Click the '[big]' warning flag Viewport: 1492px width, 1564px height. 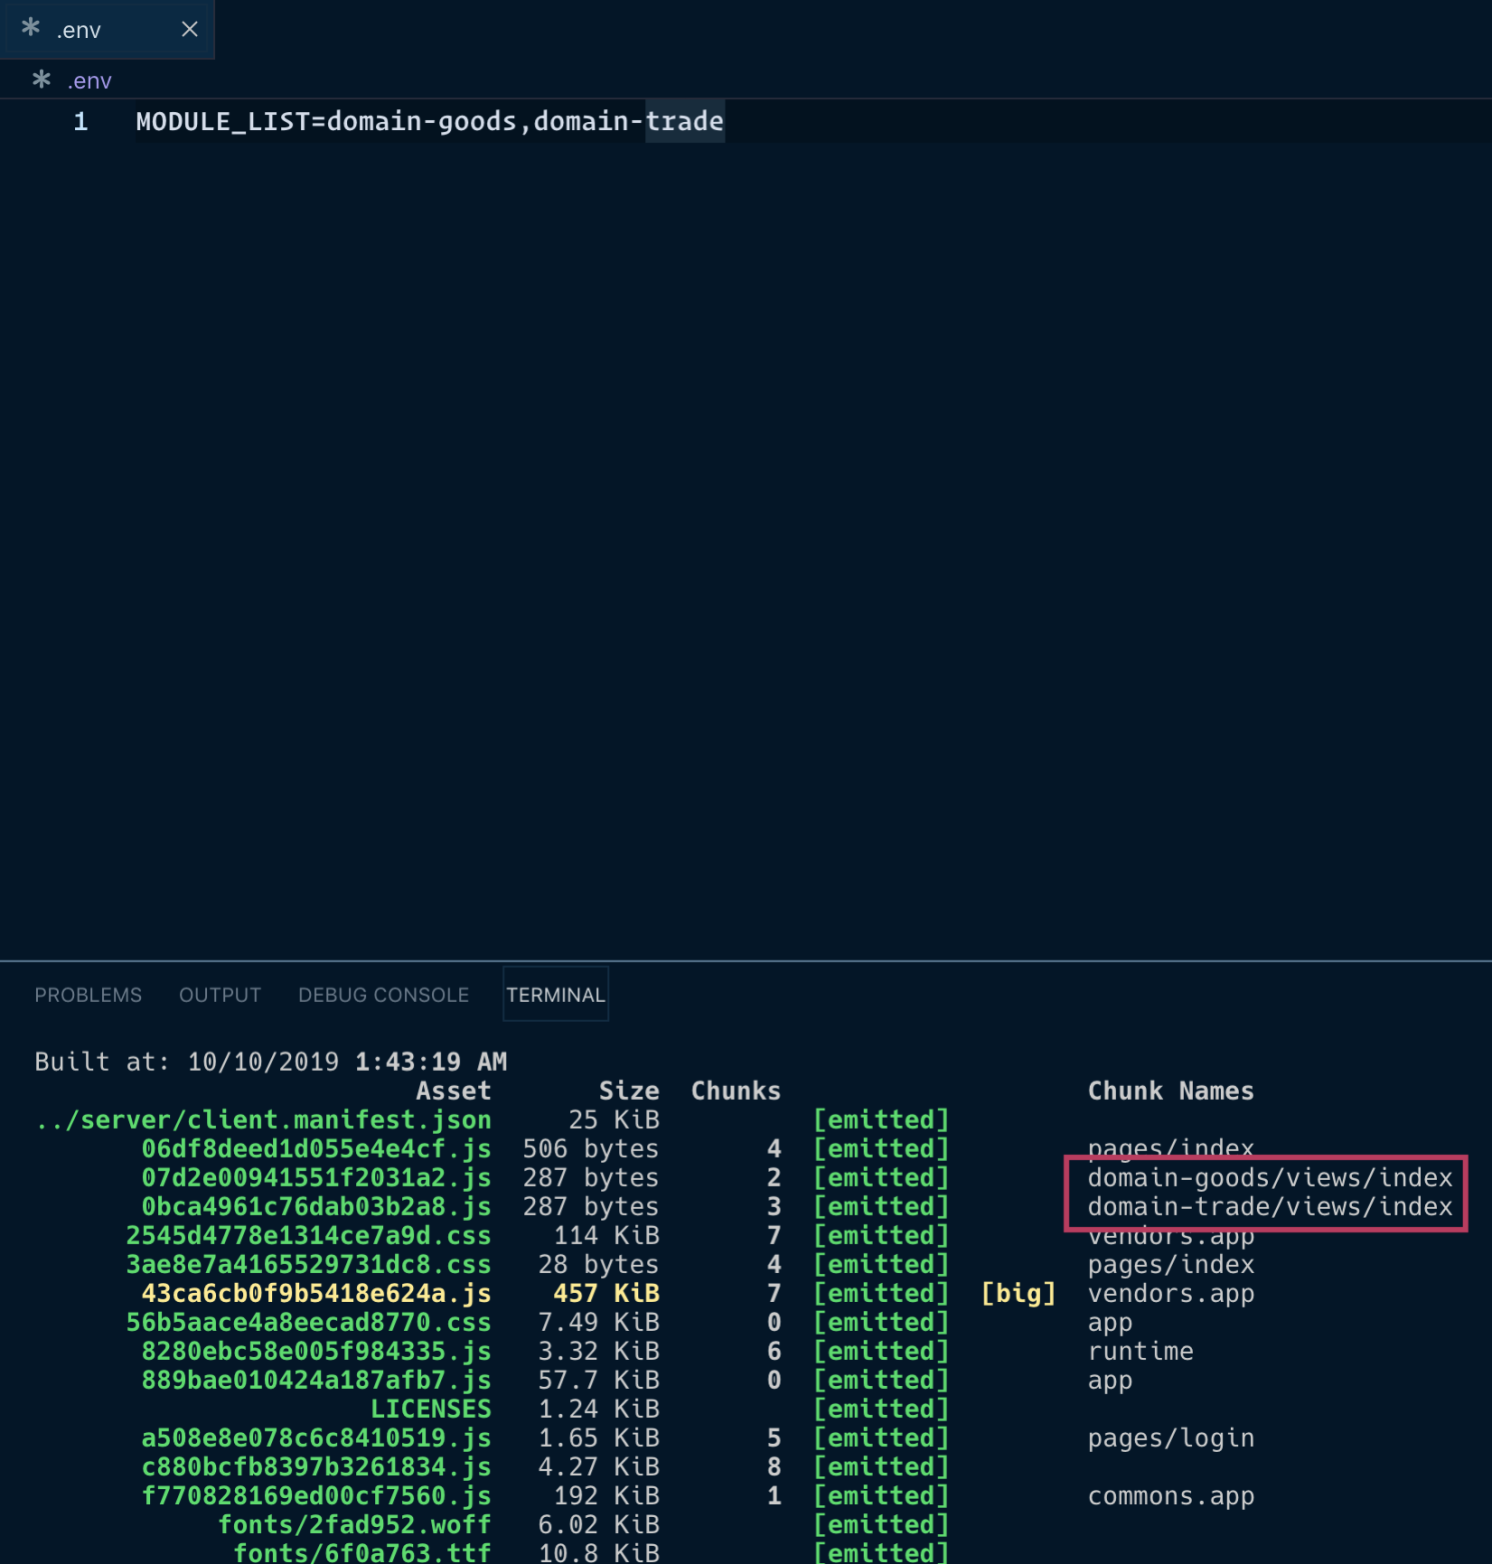coord(1019,1294)
